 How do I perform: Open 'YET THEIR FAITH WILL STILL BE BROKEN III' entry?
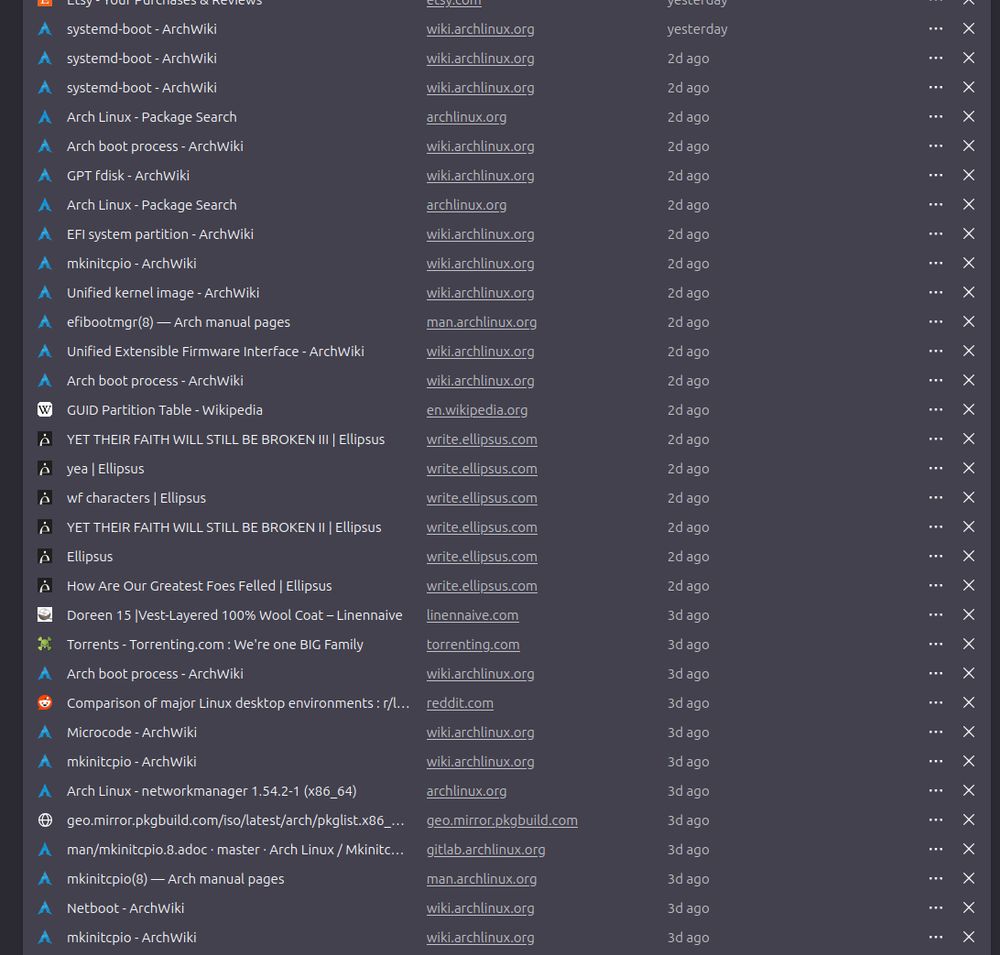click(226, 440)
